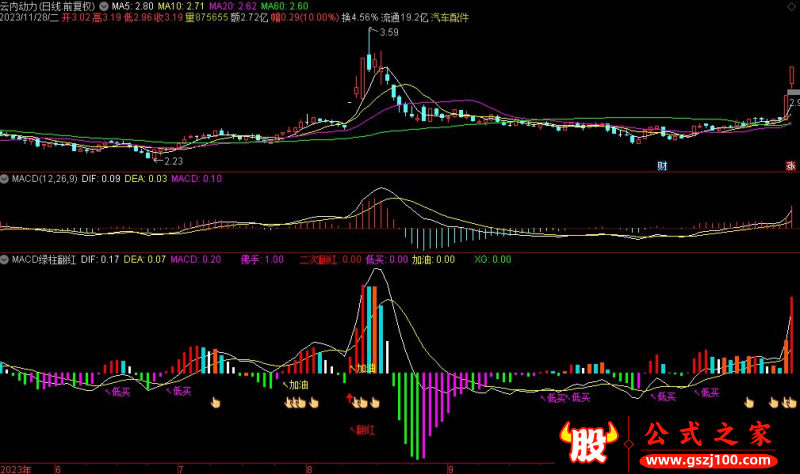The image size is (800, 474).
Task: Click the change value 幅0.29(10.00%)
Action: pyautogui.click(x=305, y=17)
